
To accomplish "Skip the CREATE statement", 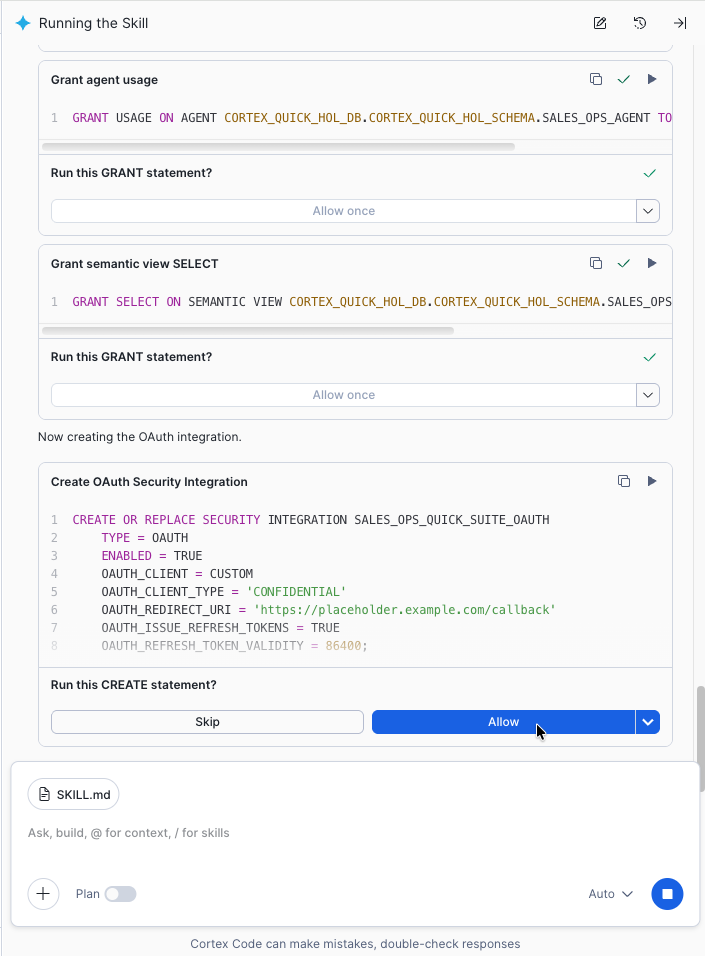I will click(x=207, y=722).
